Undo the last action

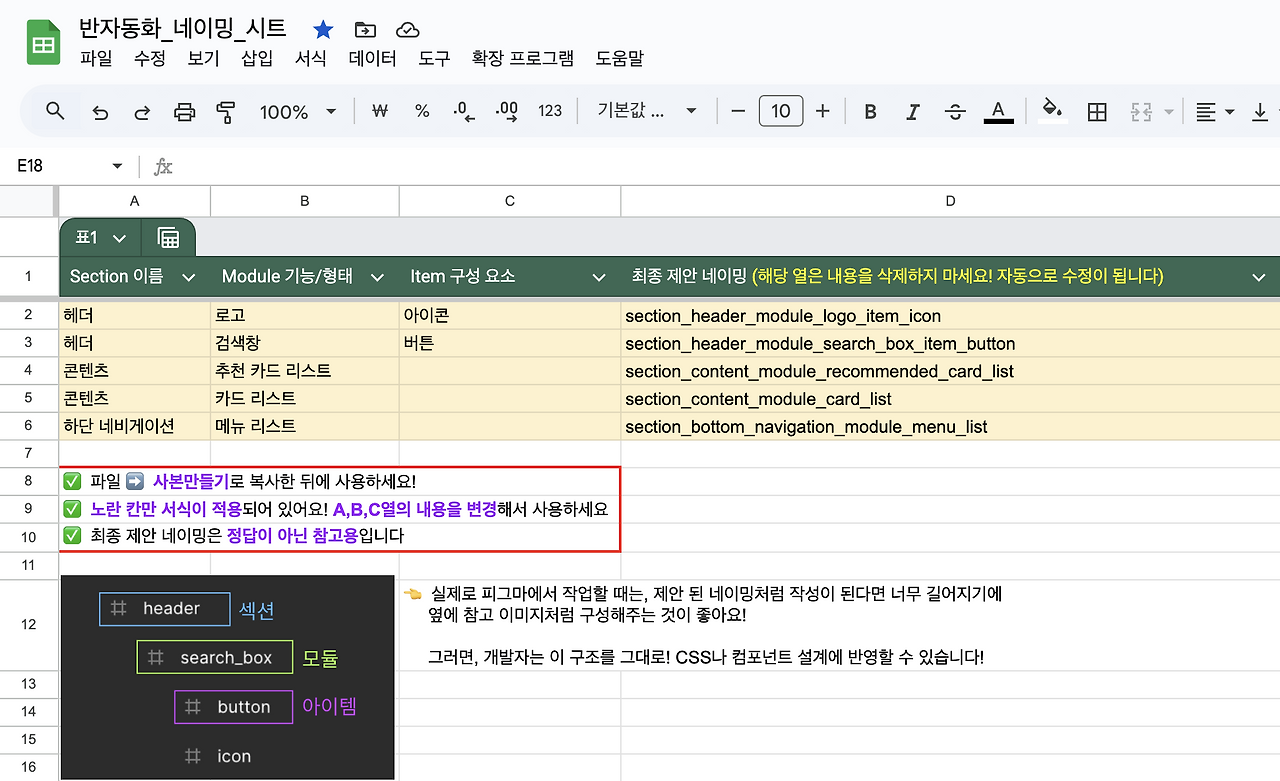pos(99,111)
